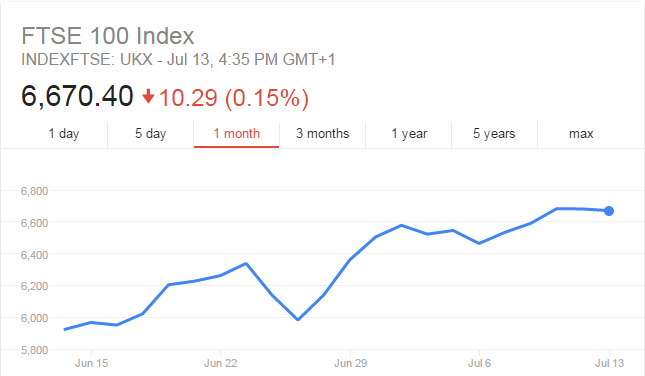
Task: Click the 10.29 (0.15%) change text
Action: click(234, 98)
